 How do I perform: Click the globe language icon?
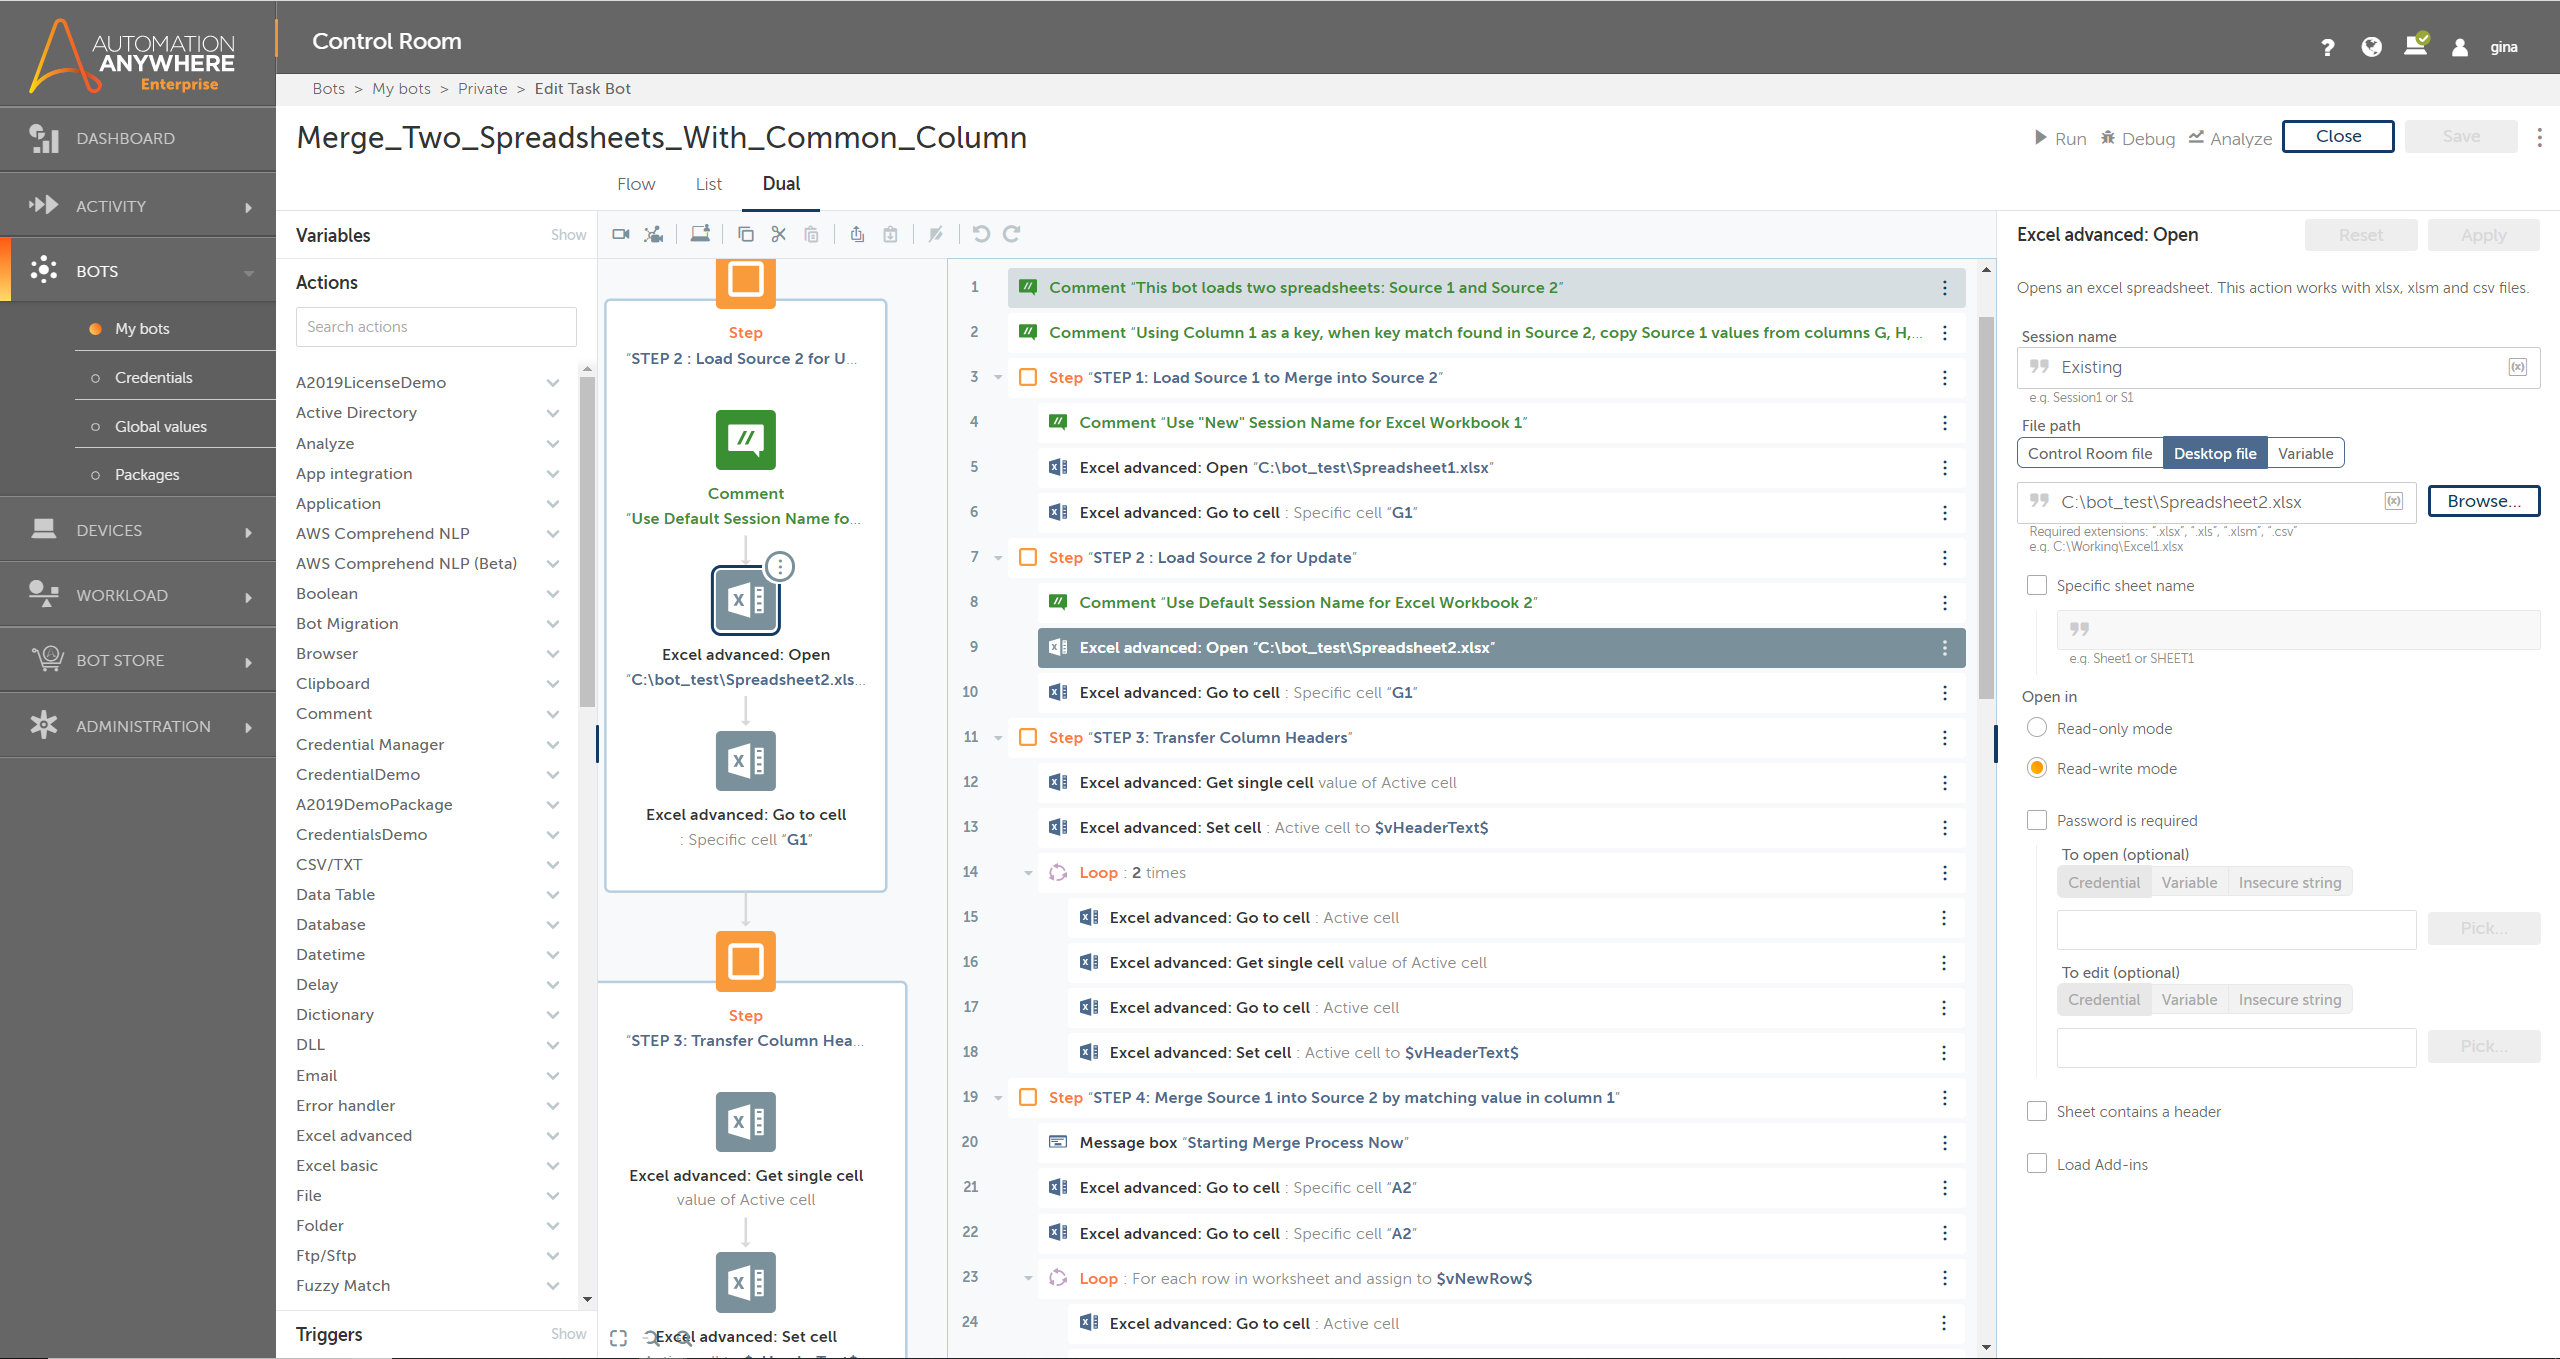[2371, 47]
